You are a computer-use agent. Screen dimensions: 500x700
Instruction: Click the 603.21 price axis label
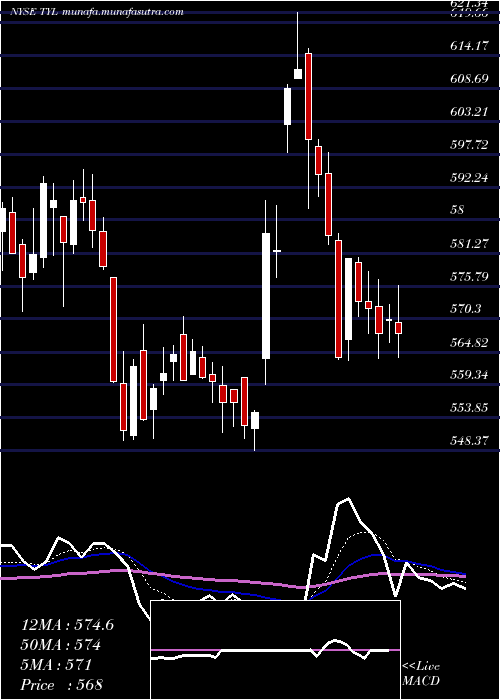click(471, 112)
